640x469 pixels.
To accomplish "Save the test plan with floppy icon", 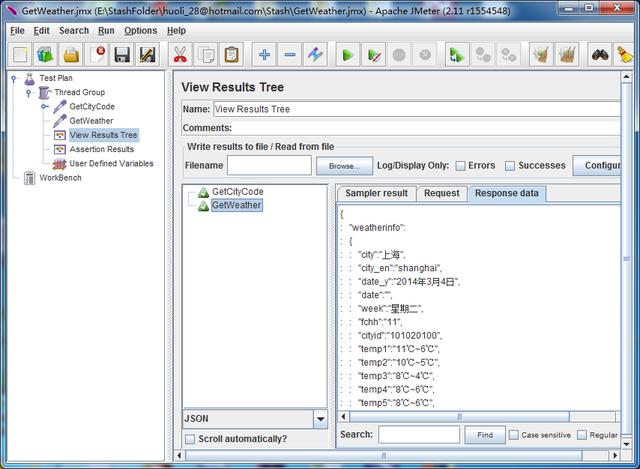I will click(x=122, y=54).
